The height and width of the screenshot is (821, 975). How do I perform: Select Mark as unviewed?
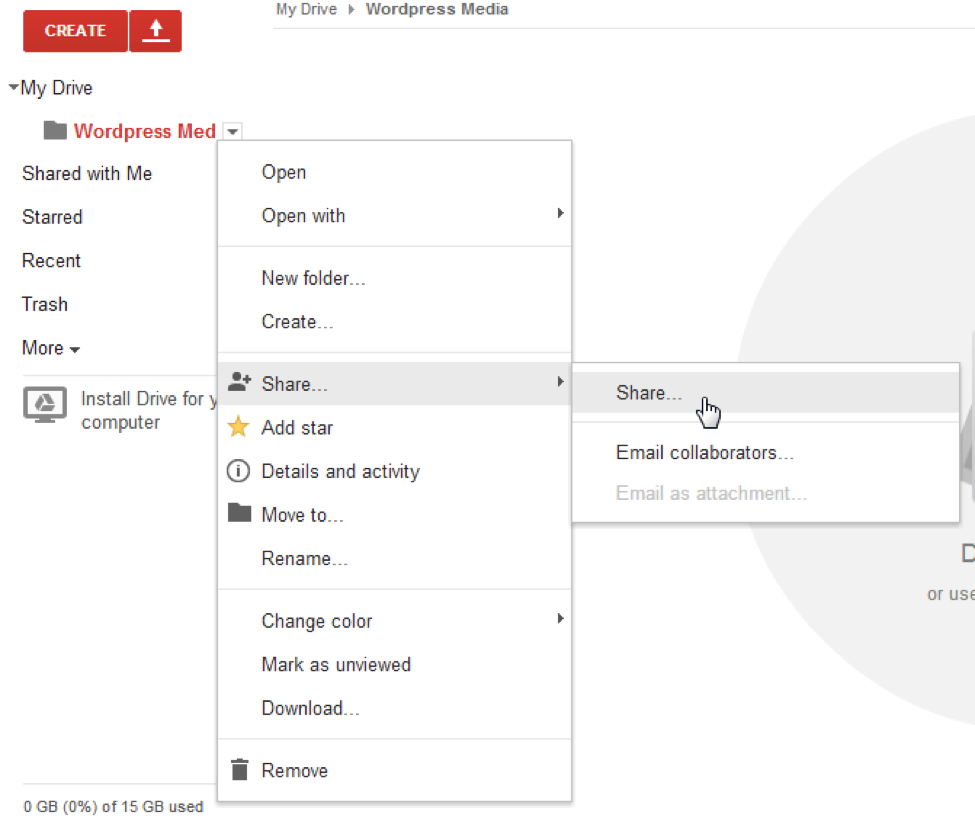pos(336,664)
